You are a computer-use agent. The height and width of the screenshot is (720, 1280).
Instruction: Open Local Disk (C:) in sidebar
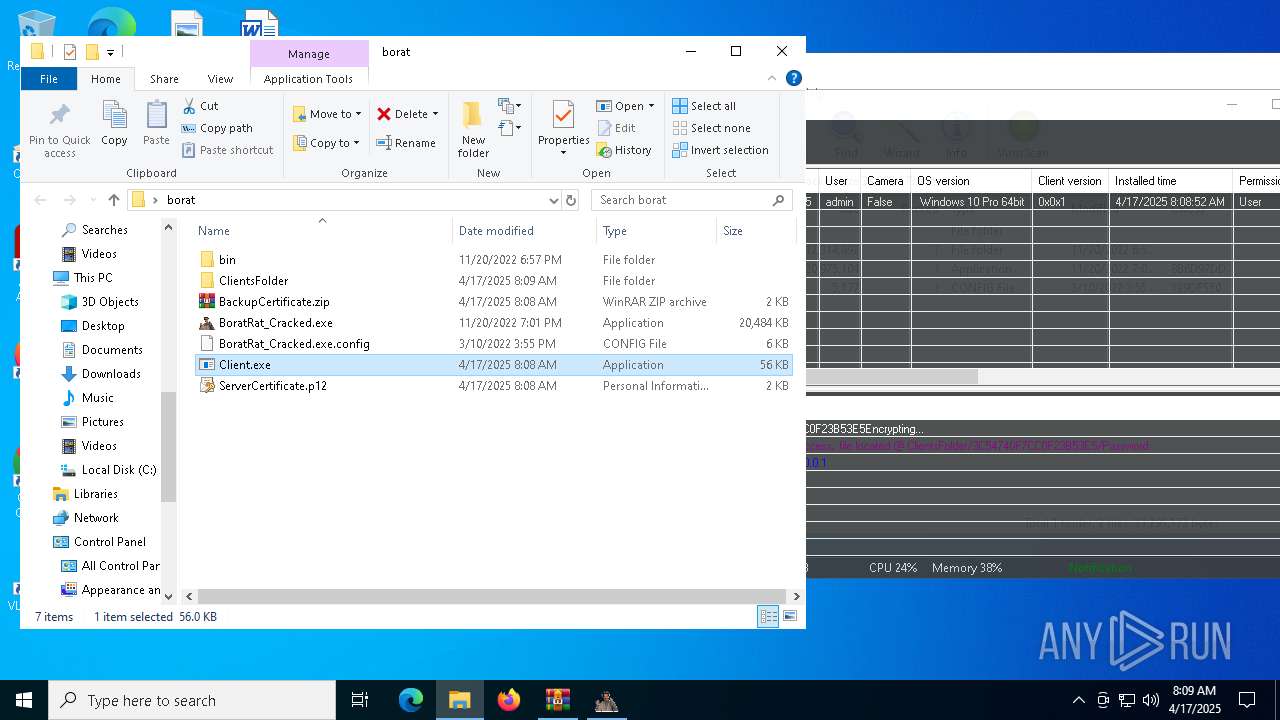coord(118,470)
